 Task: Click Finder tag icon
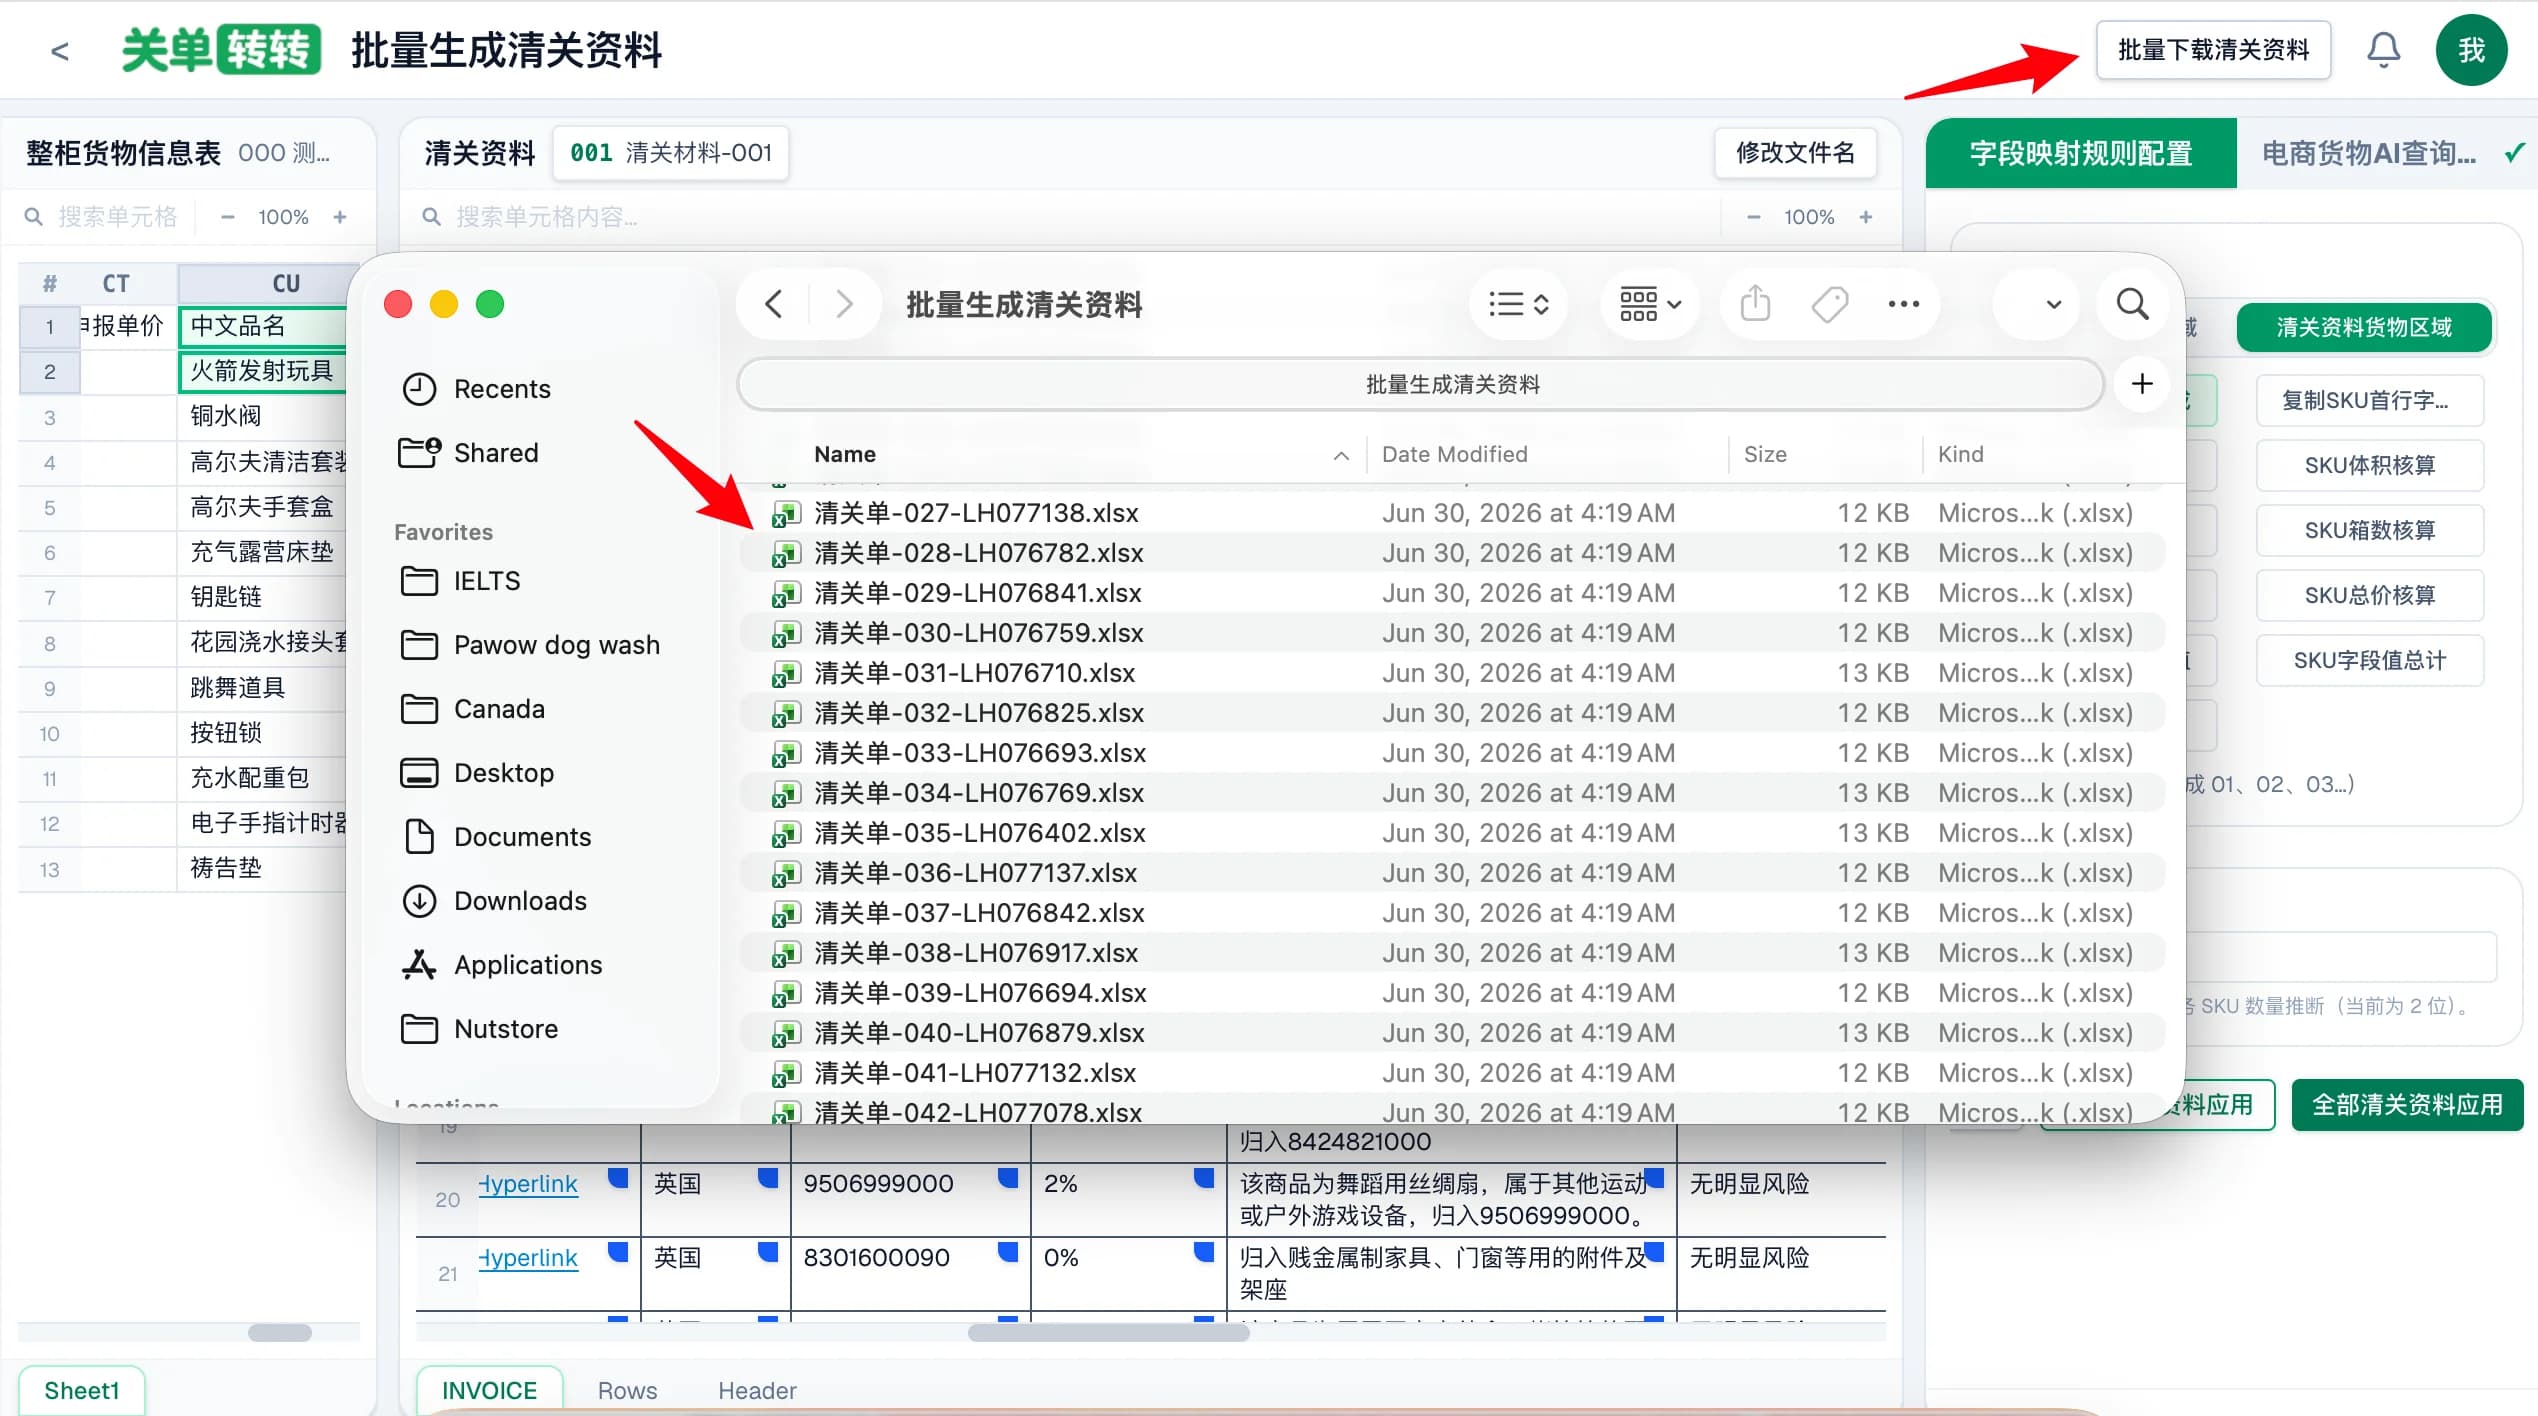1830,304
